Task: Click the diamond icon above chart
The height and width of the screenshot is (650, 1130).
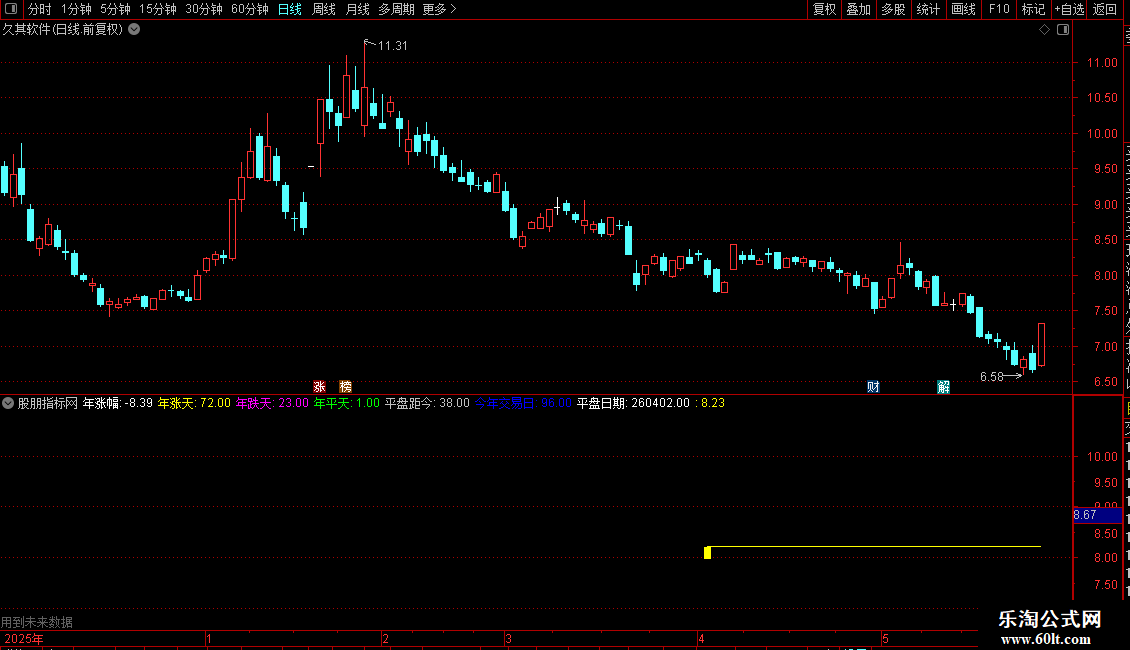Action: pyautogui.click(x=1044, y=30)
